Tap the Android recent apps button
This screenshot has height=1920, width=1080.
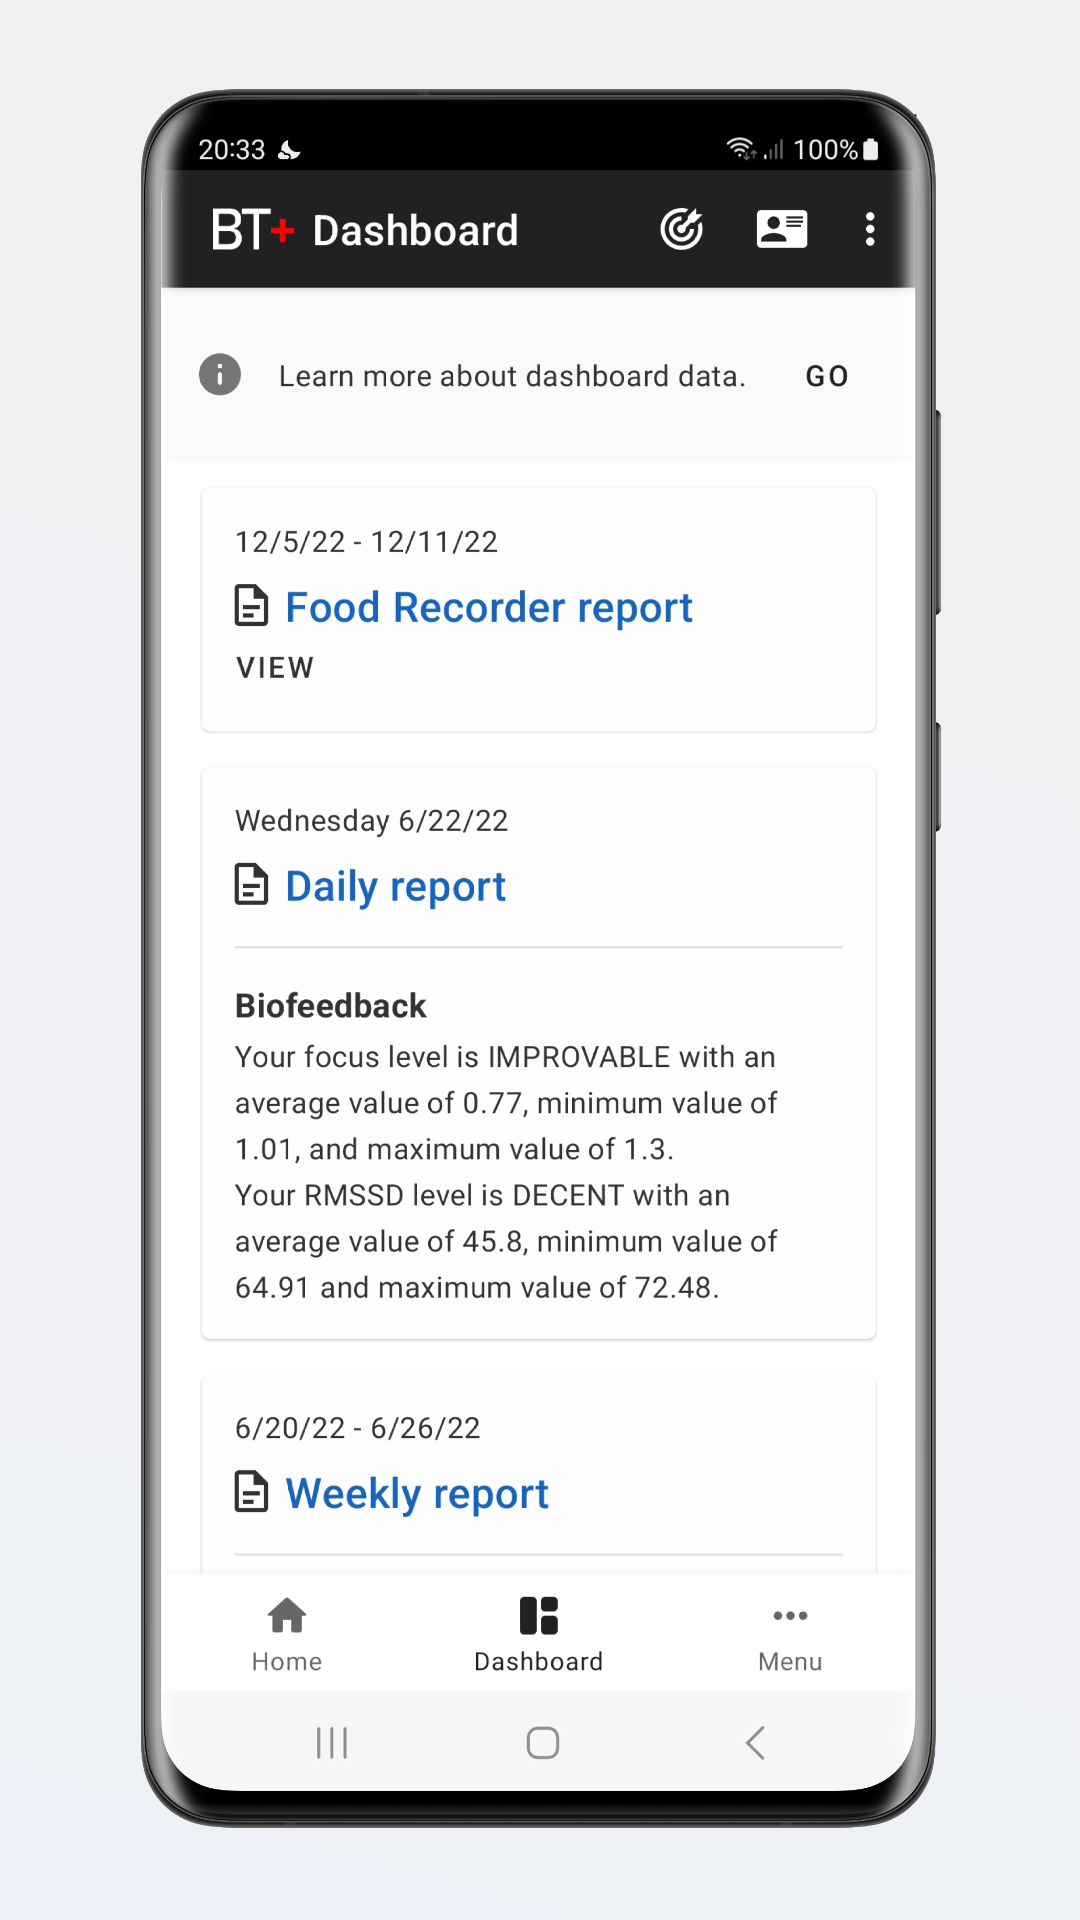332,1743
